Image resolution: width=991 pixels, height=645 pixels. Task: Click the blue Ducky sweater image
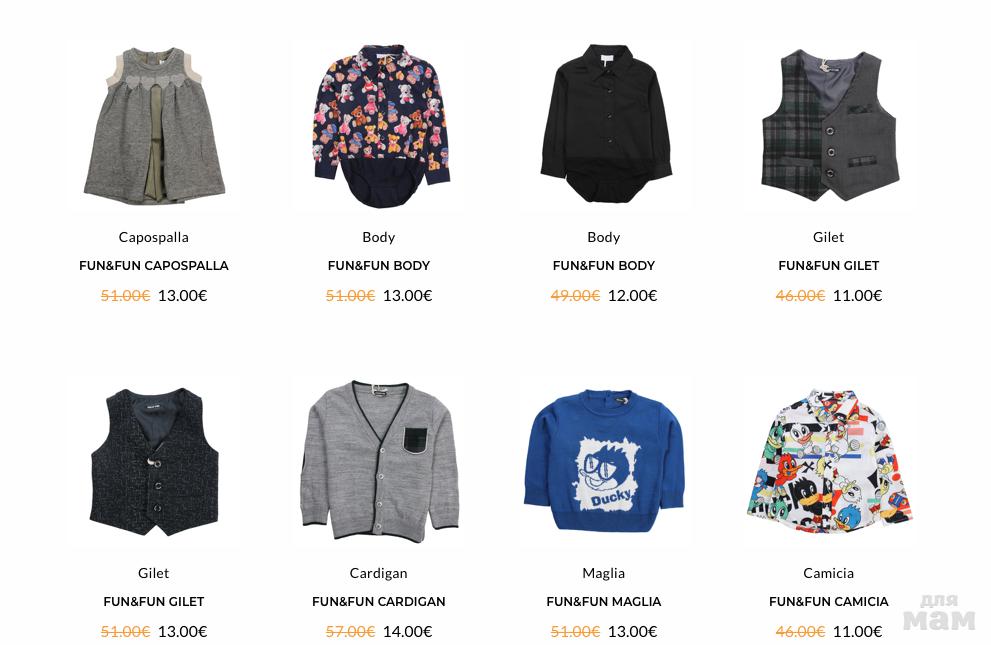coord(604,460)
